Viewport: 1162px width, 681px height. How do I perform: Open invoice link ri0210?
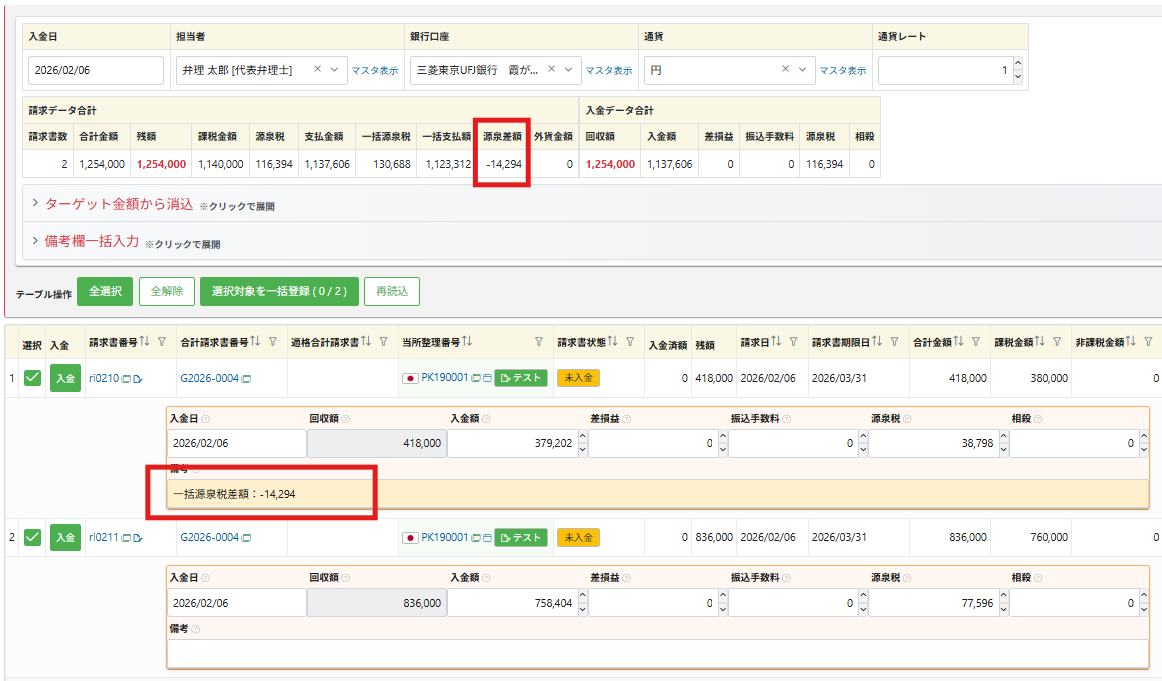(103, 378)
